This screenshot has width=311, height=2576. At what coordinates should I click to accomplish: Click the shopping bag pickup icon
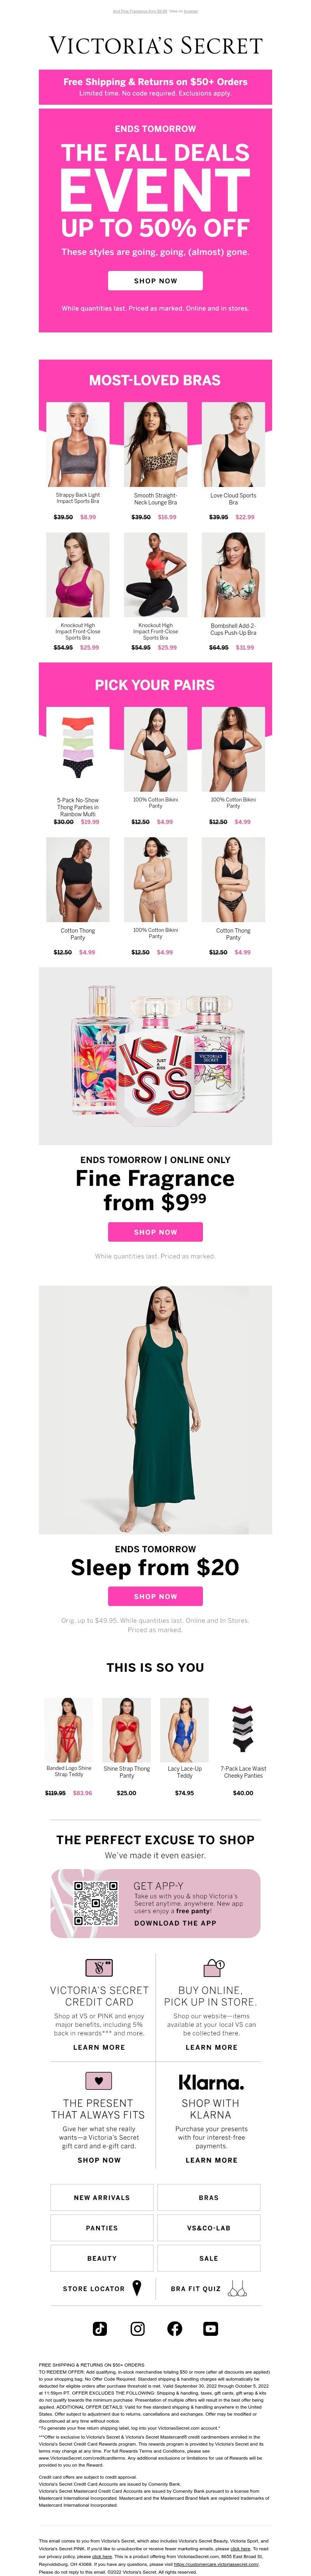point(211,1967)
